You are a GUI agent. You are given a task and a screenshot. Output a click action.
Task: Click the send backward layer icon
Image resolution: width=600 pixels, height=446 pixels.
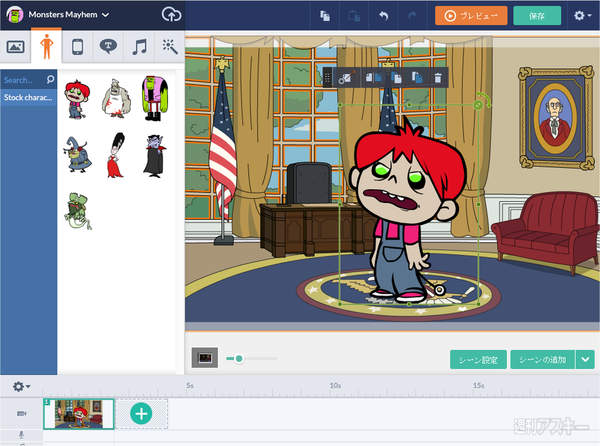point(417,78)
